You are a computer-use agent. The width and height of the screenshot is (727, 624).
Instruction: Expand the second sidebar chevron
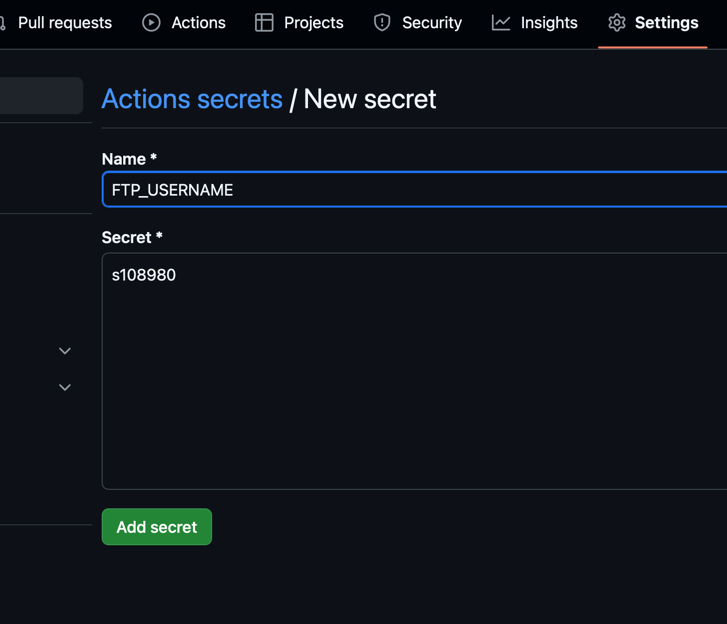pyautogui.click(x=65, y=387)
